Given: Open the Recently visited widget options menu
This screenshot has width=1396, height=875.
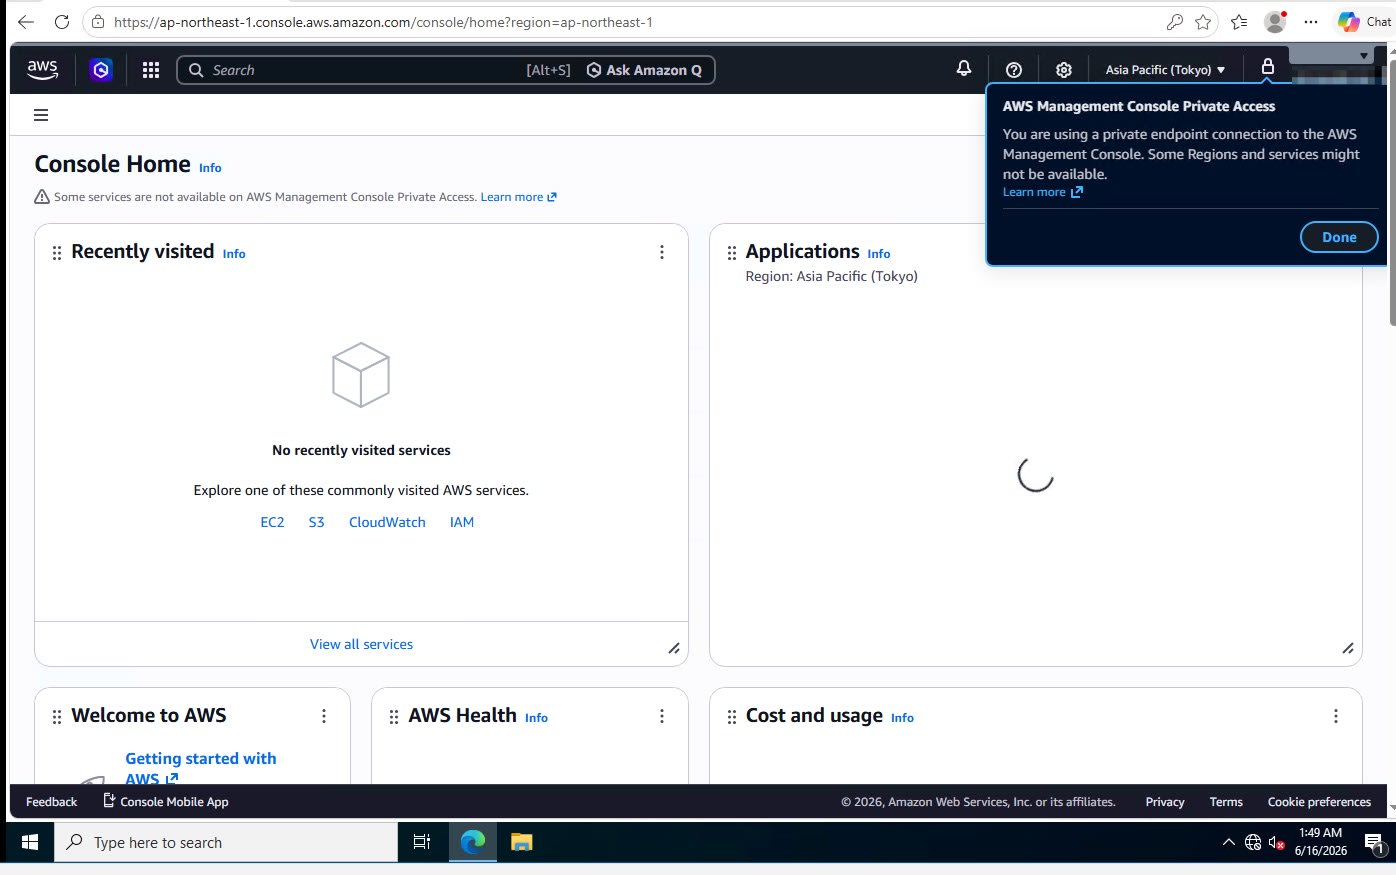Looking at the screenshot, I should [x=662, y=252].
